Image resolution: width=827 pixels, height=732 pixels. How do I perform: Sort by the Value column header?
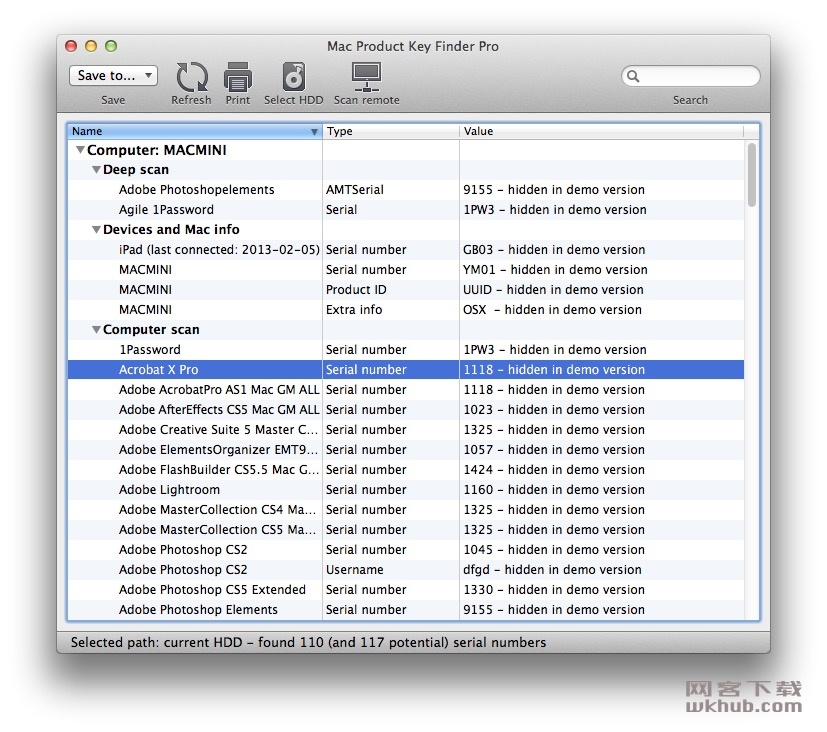pos(601,131)
